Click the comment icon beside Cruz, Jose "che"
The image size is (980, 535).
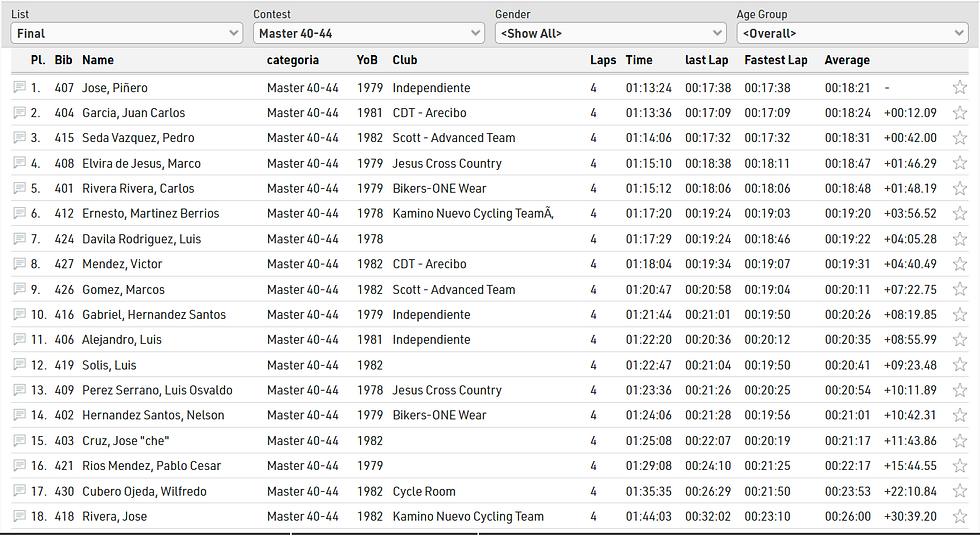tap(19, 441)
